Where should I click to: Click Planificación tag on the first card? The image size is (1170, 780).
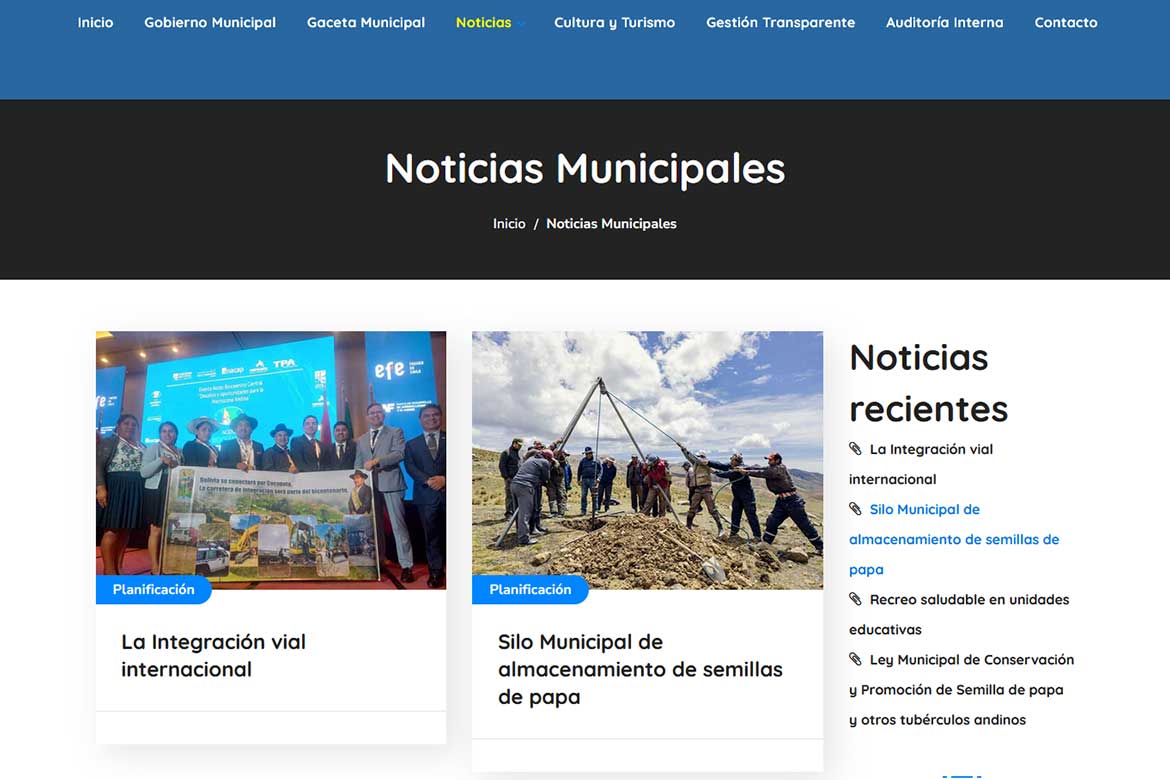(x=153, y=590)
